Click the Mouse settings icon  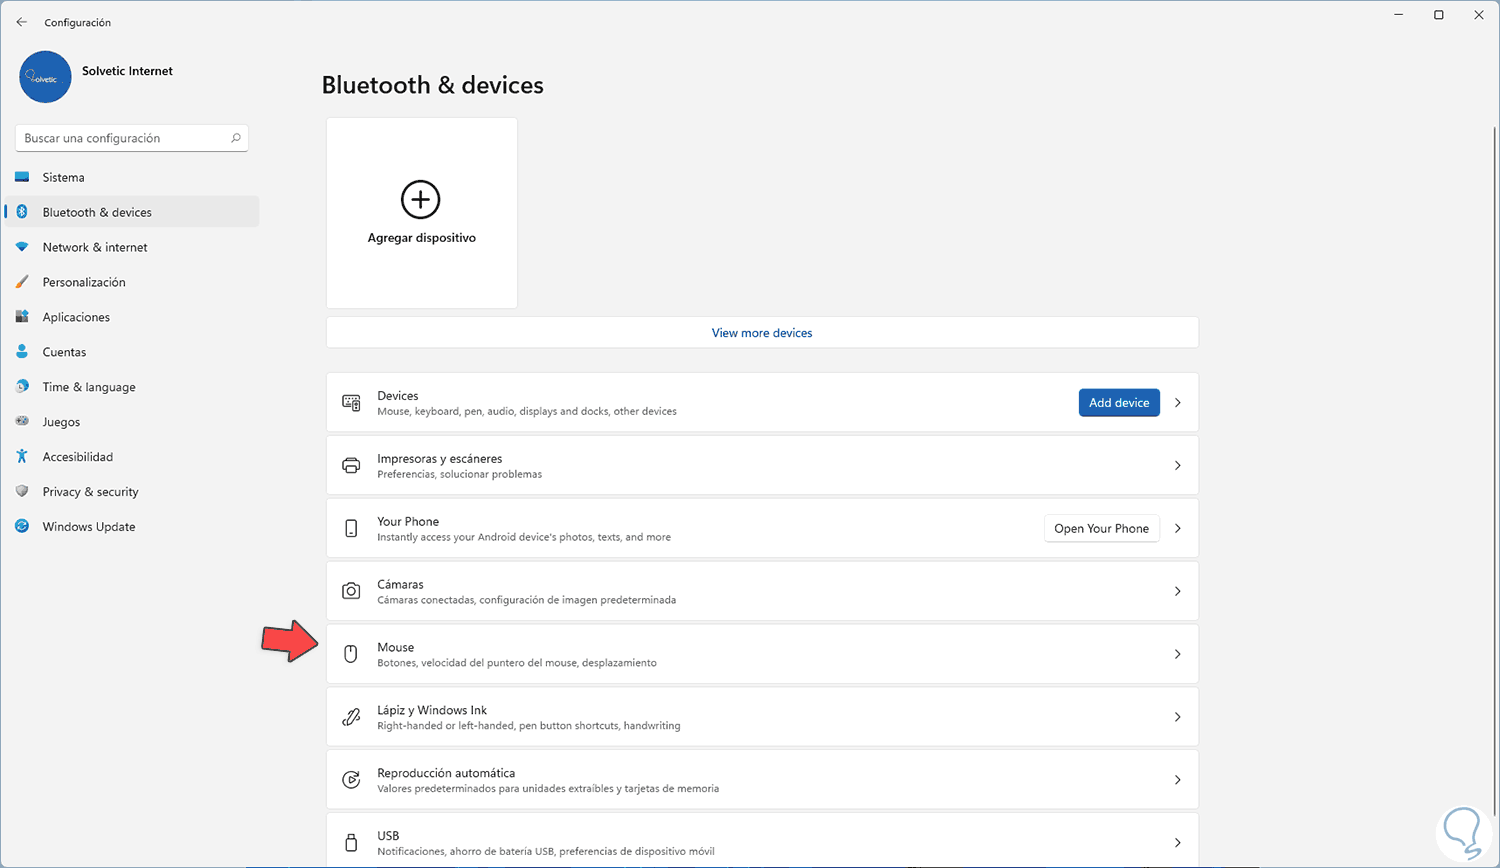coord(351,654)
